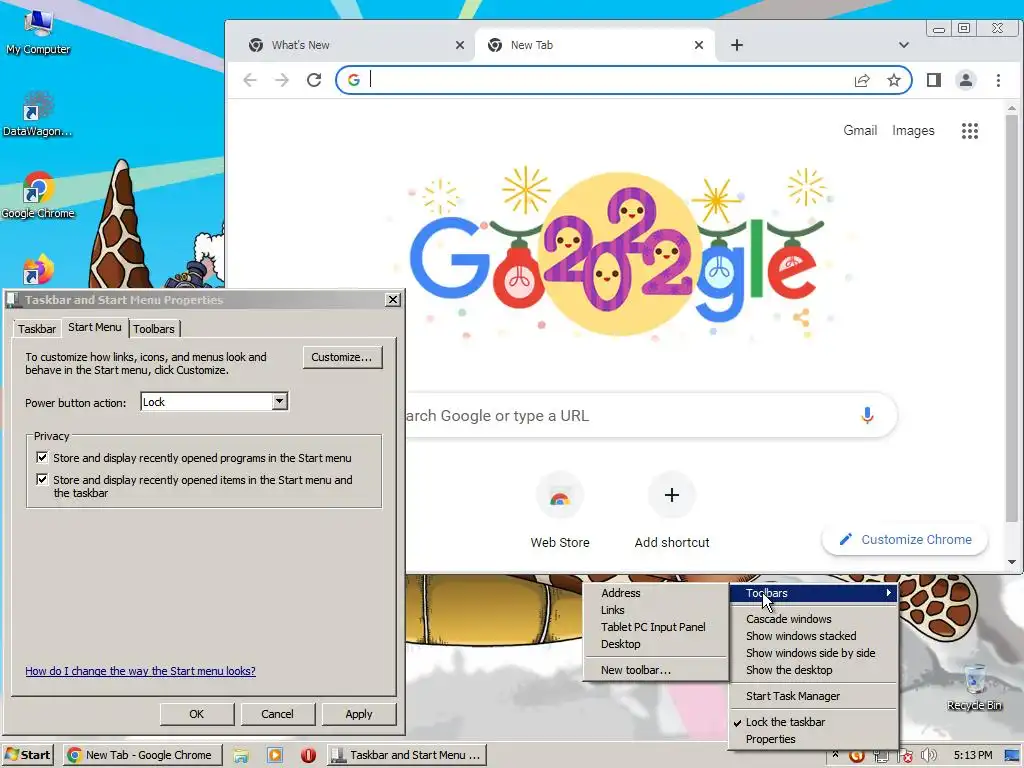
Task: Open the DataWagon desktop shortcut
Action: pos(37,114)
